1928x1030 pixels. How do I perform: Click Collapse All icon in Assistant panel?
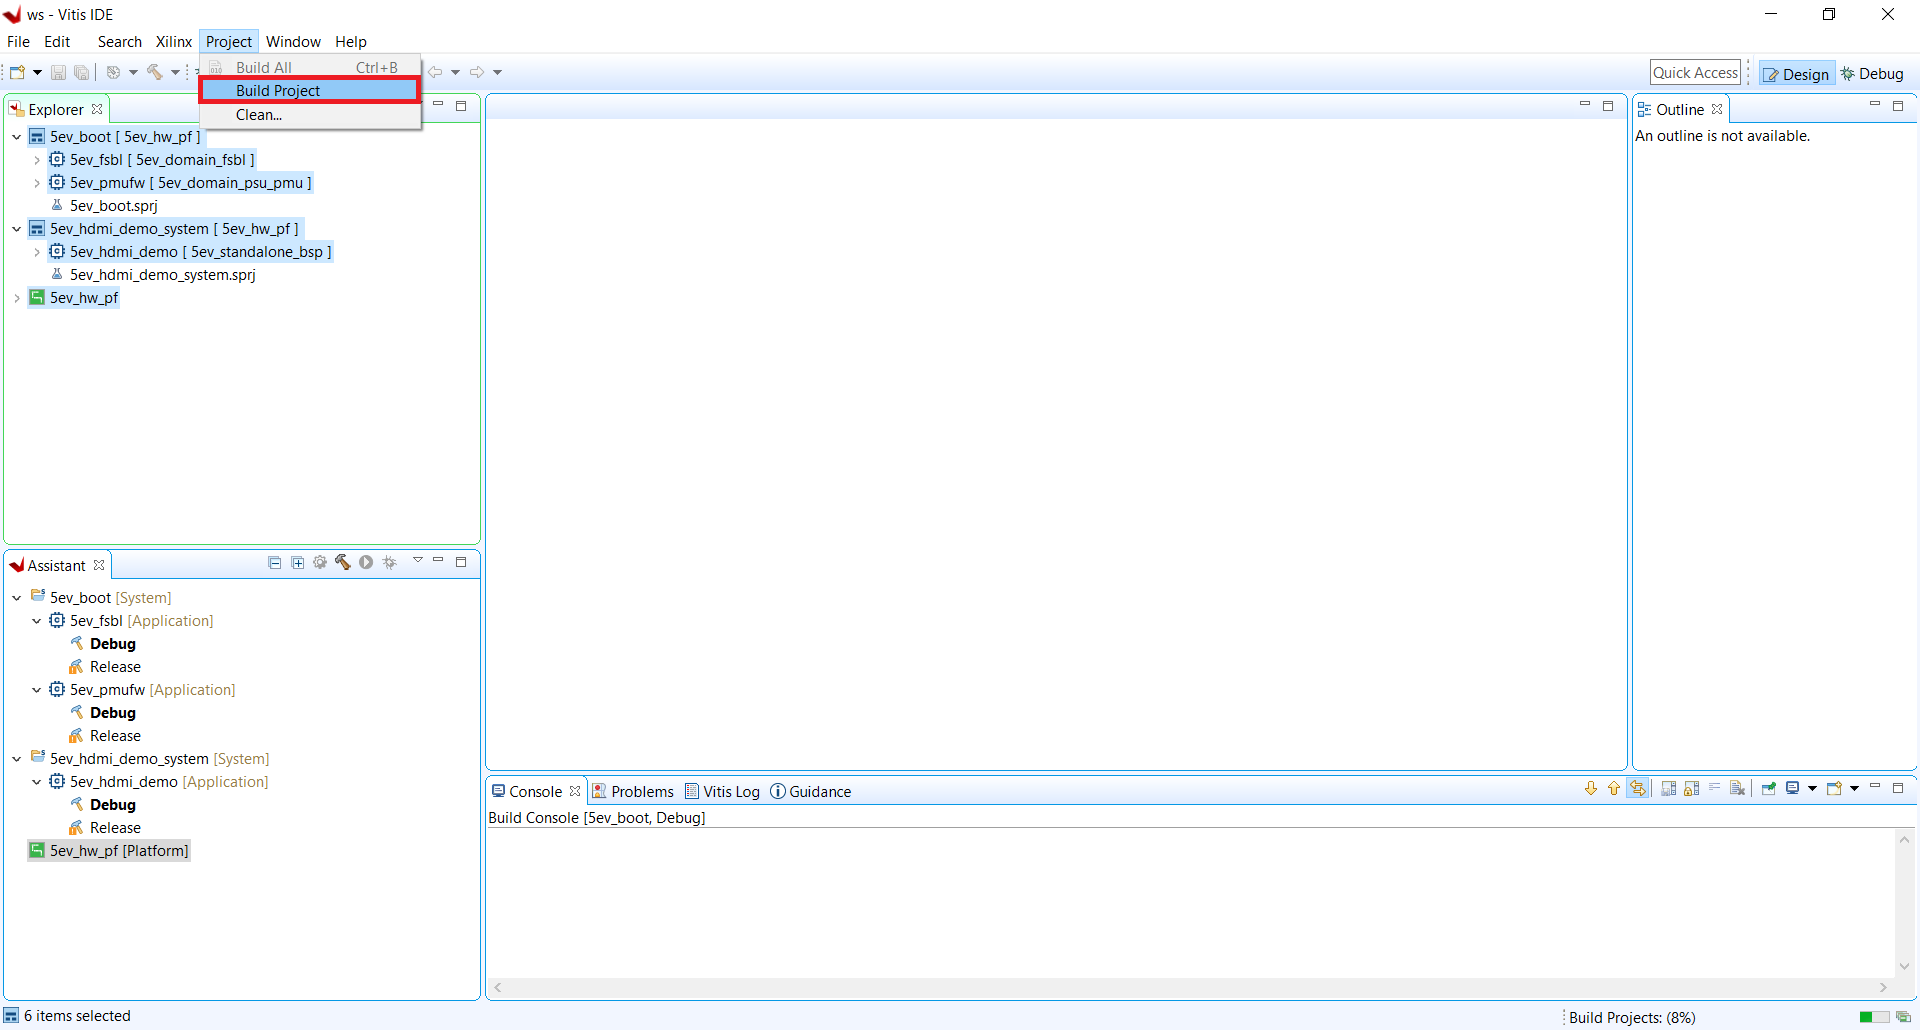(275, 563)
